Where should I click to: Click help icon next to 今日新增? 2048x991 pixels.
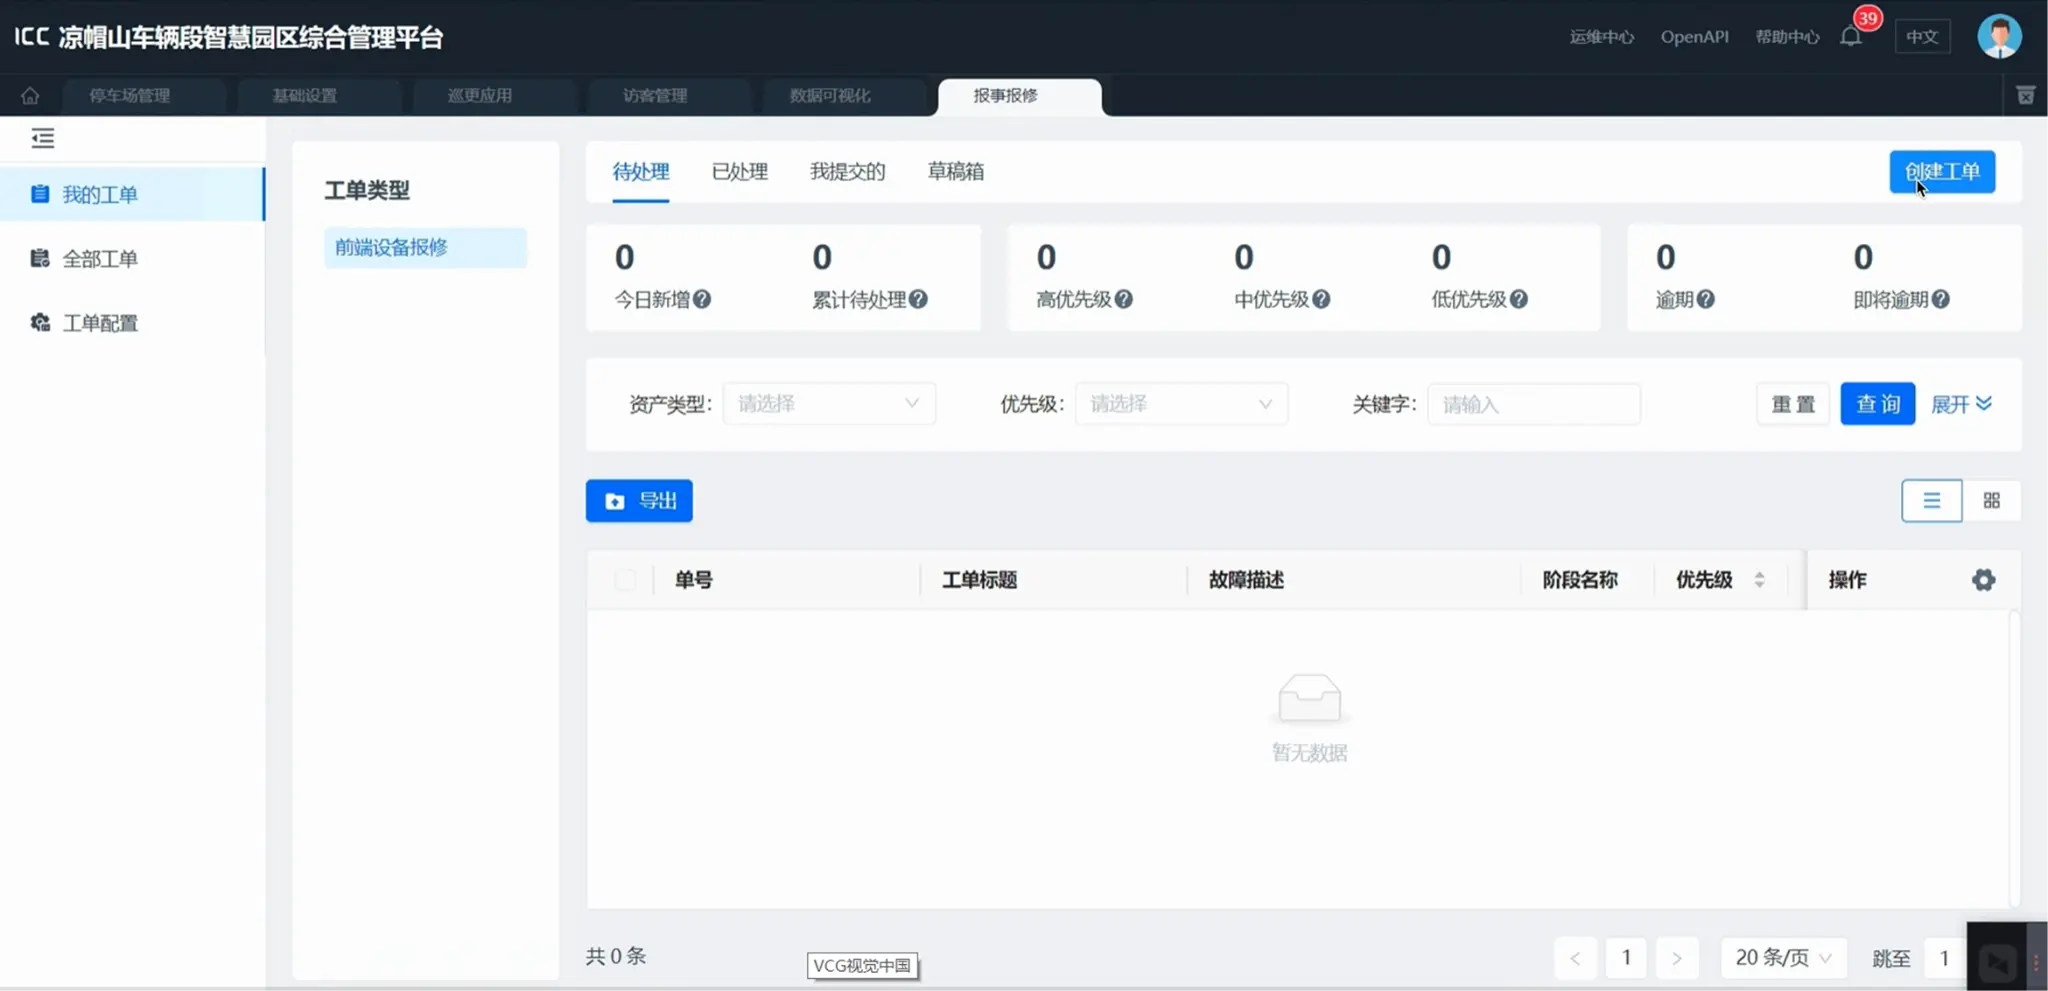coord(702,299)
